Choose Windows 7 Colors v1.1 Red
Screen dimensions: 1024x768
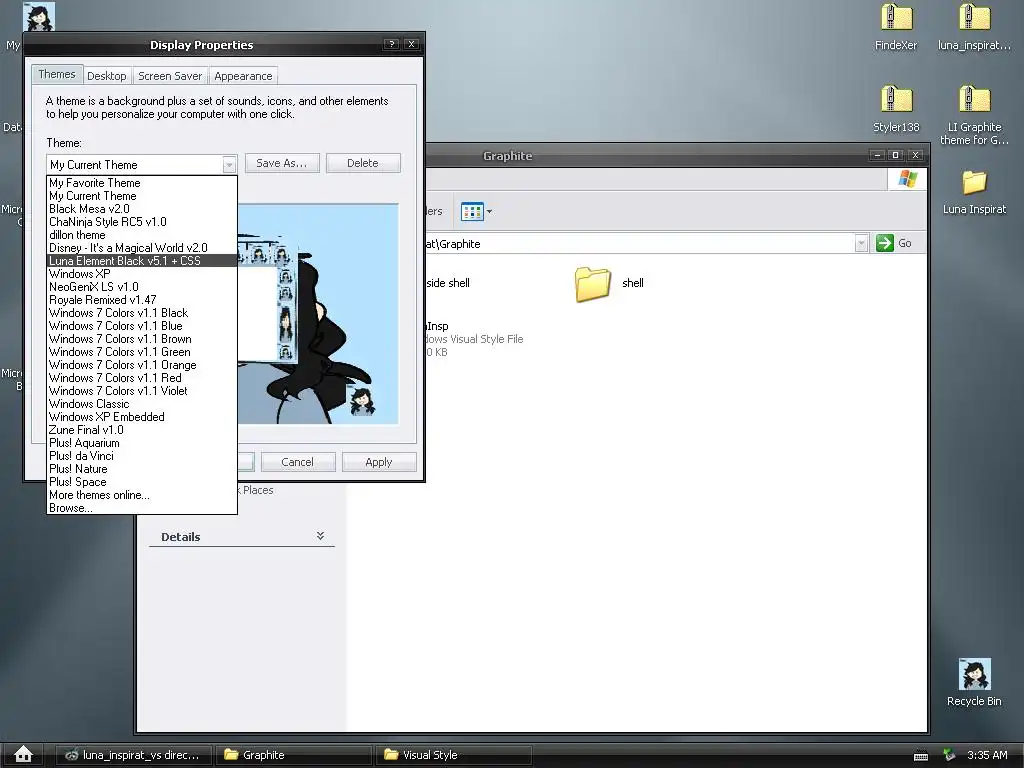pyautogui.click(x=142, y=378)
